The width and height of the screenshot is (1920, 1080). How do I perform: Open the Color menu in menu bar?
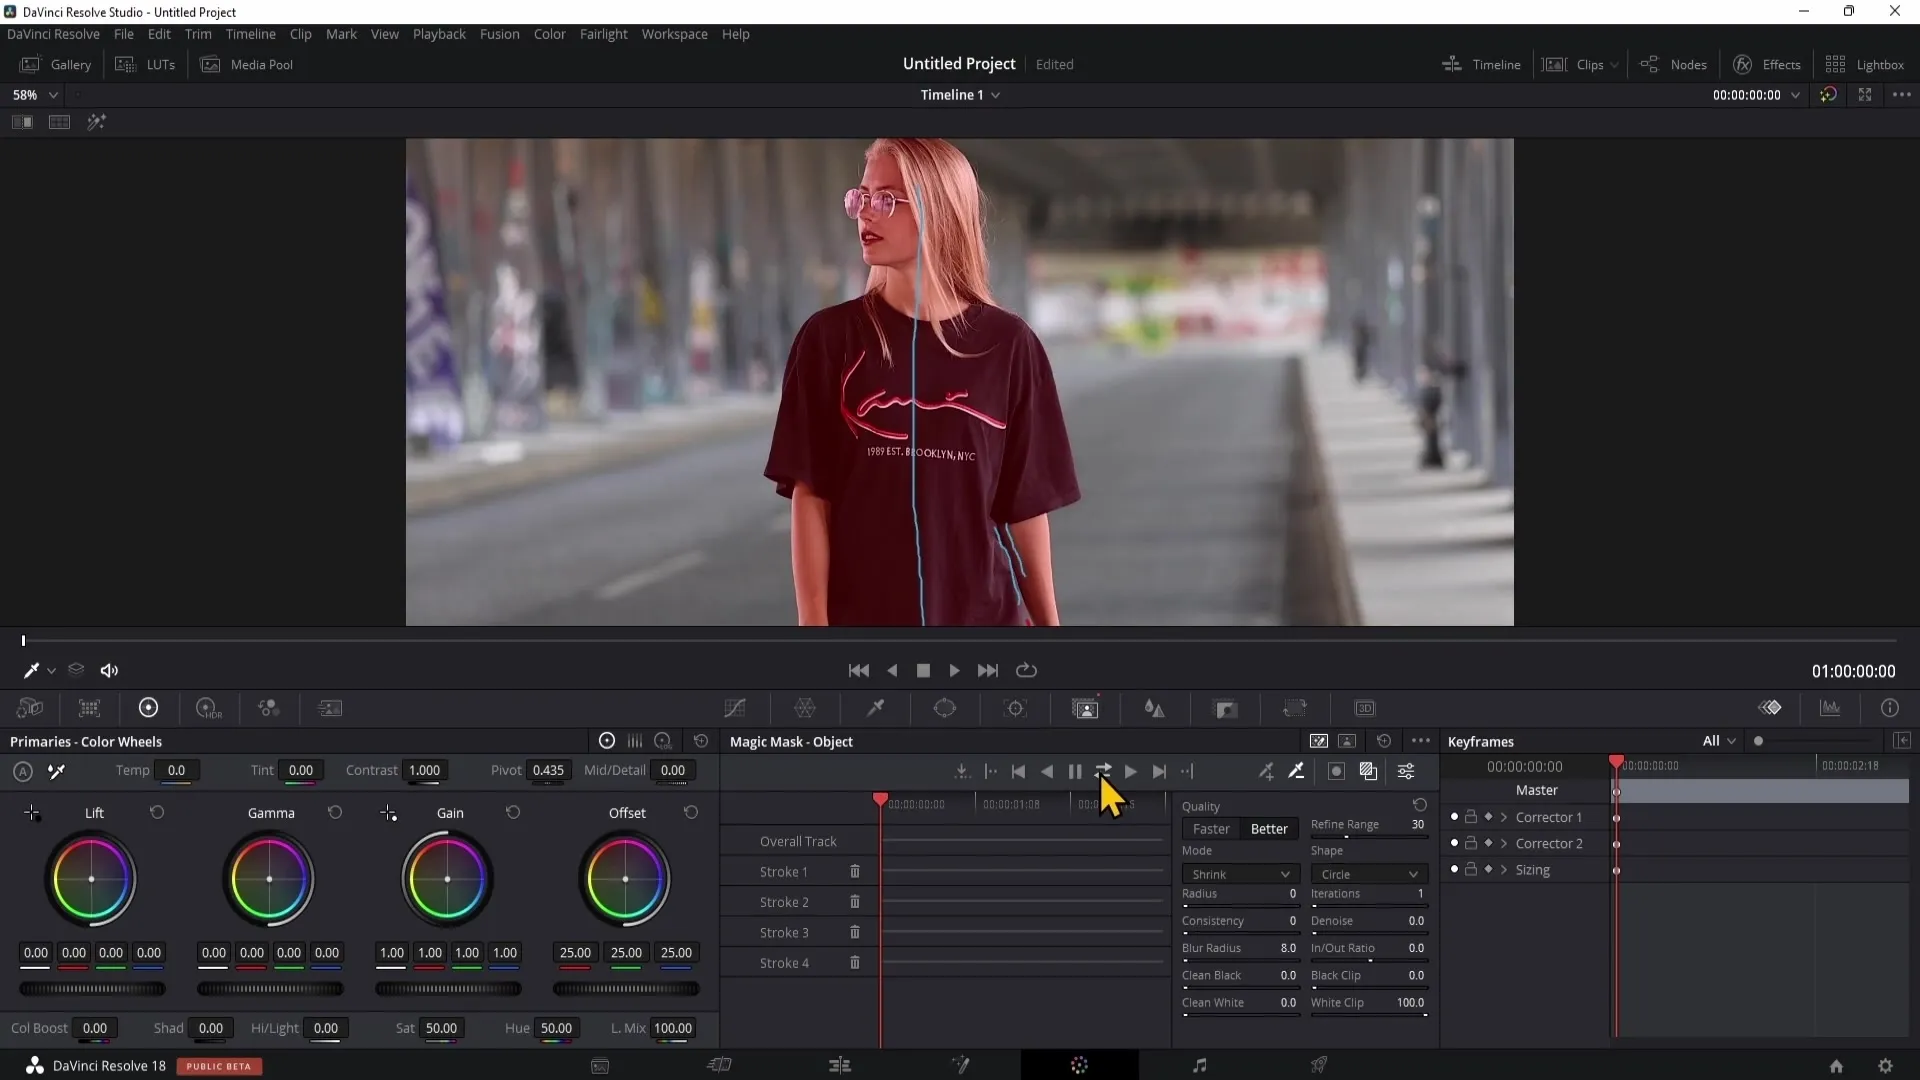(x=550, y=33)
